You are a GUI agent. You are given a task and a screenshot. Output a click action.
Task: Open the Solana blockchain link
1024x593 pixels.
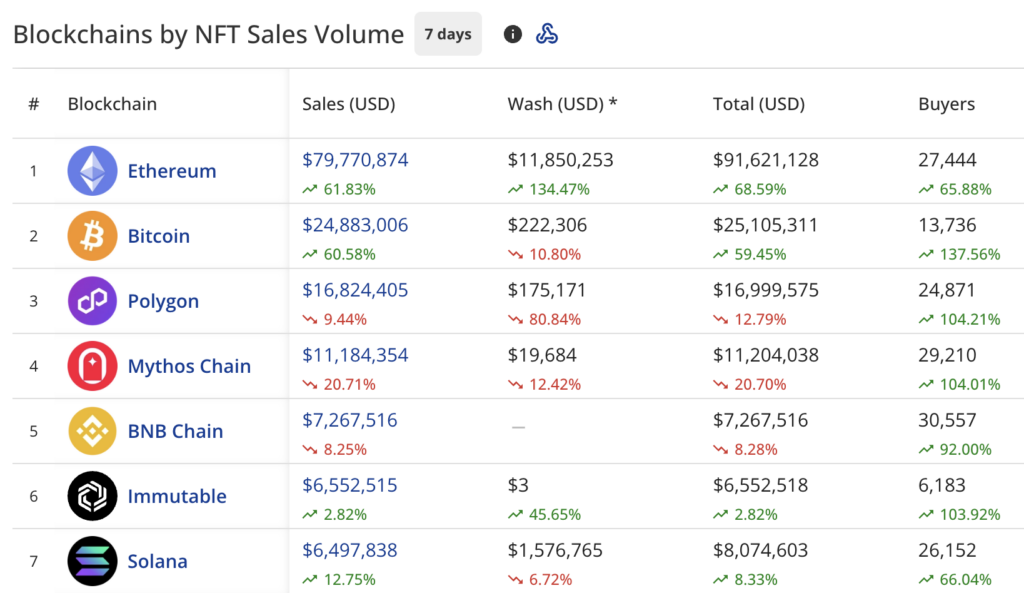157,561
